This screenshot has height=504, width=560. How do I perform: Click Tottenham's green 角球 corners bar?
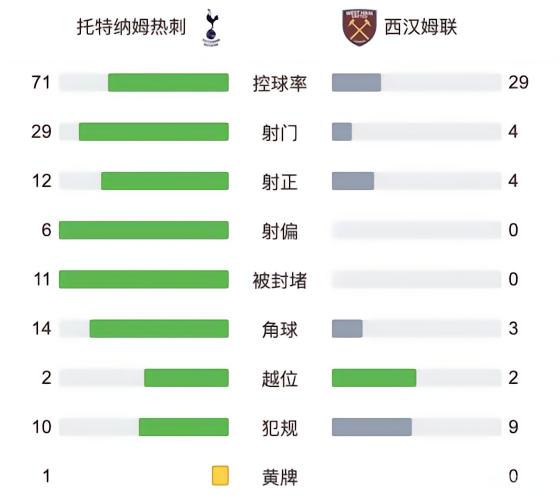pos(159,329)
